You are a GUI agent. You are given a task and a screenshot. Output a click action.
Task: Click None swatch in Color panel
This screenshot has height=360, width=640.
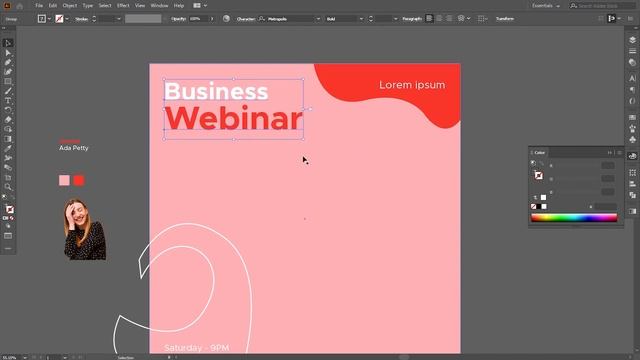coord(533,207)
